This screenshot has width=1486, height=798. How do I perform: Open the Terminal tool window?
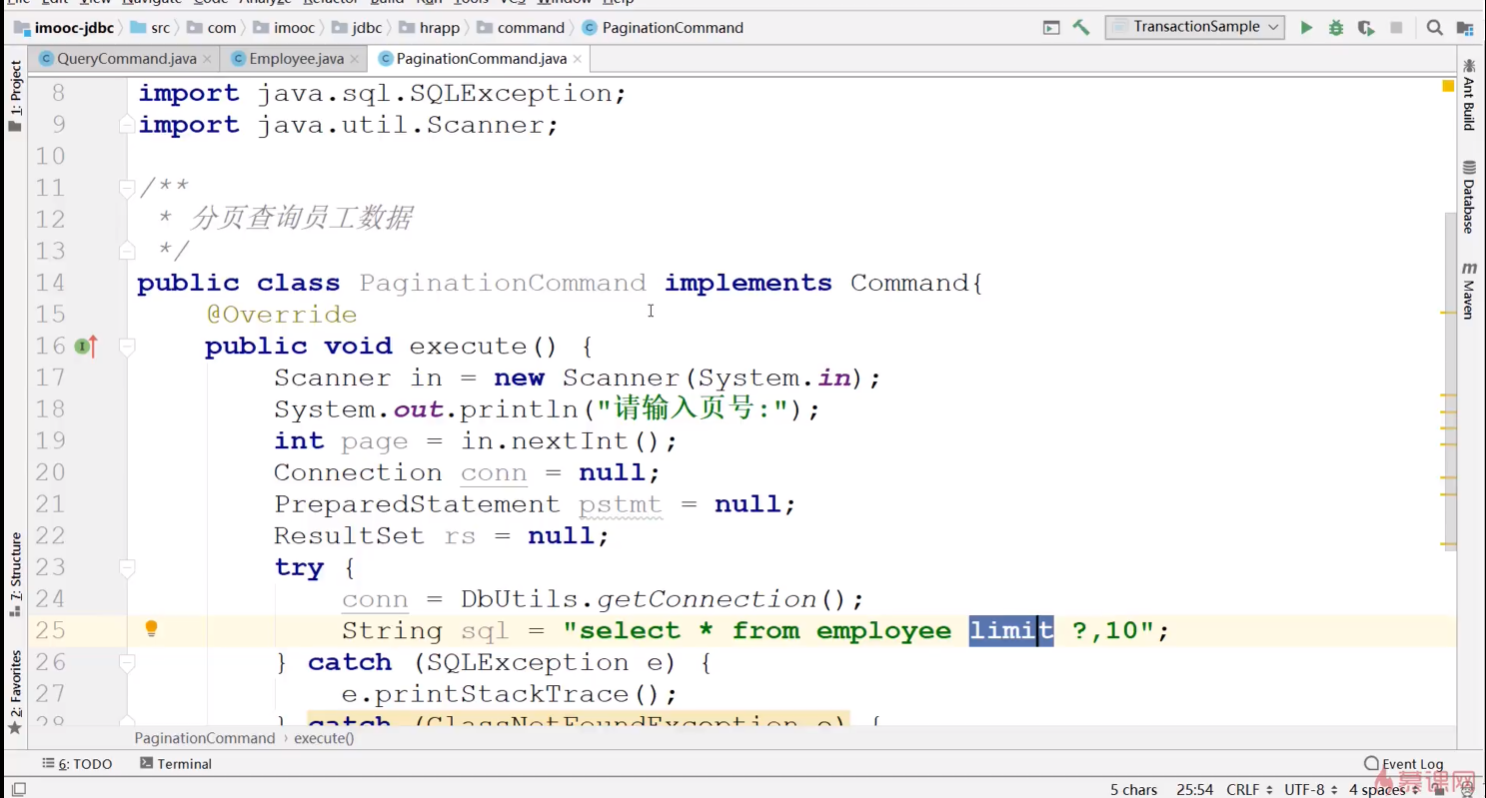pos(176,764)
